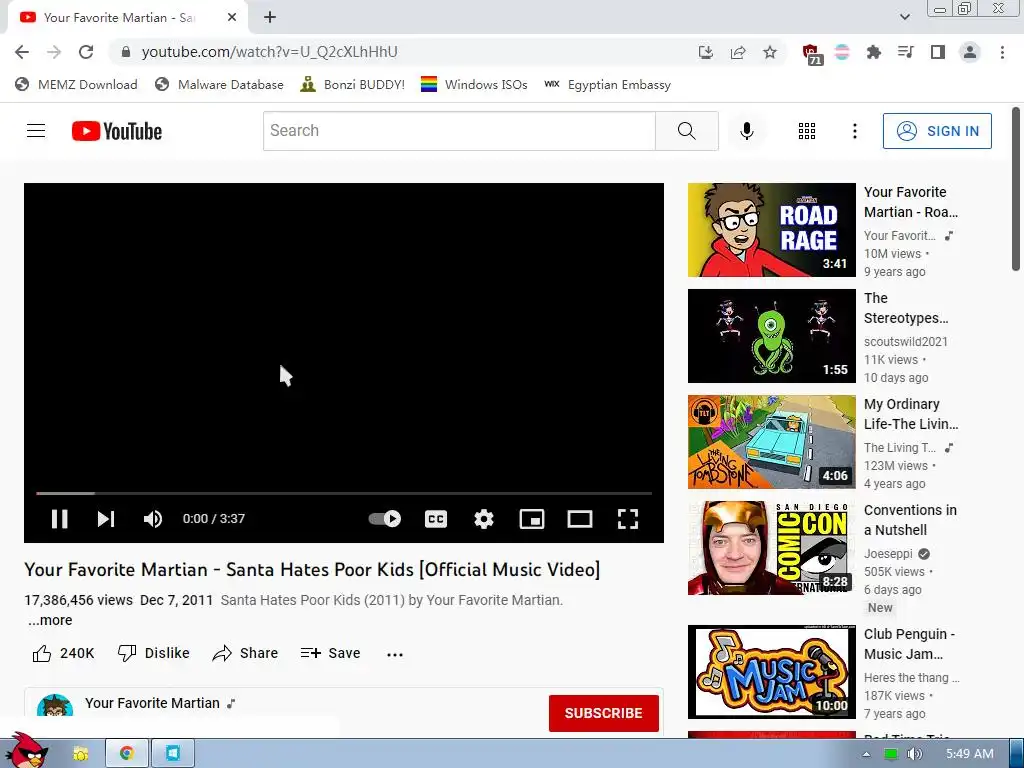Reload the current page
This screenshot has height=768, width=1024.
pyautogui.click(x=86, y=52)
